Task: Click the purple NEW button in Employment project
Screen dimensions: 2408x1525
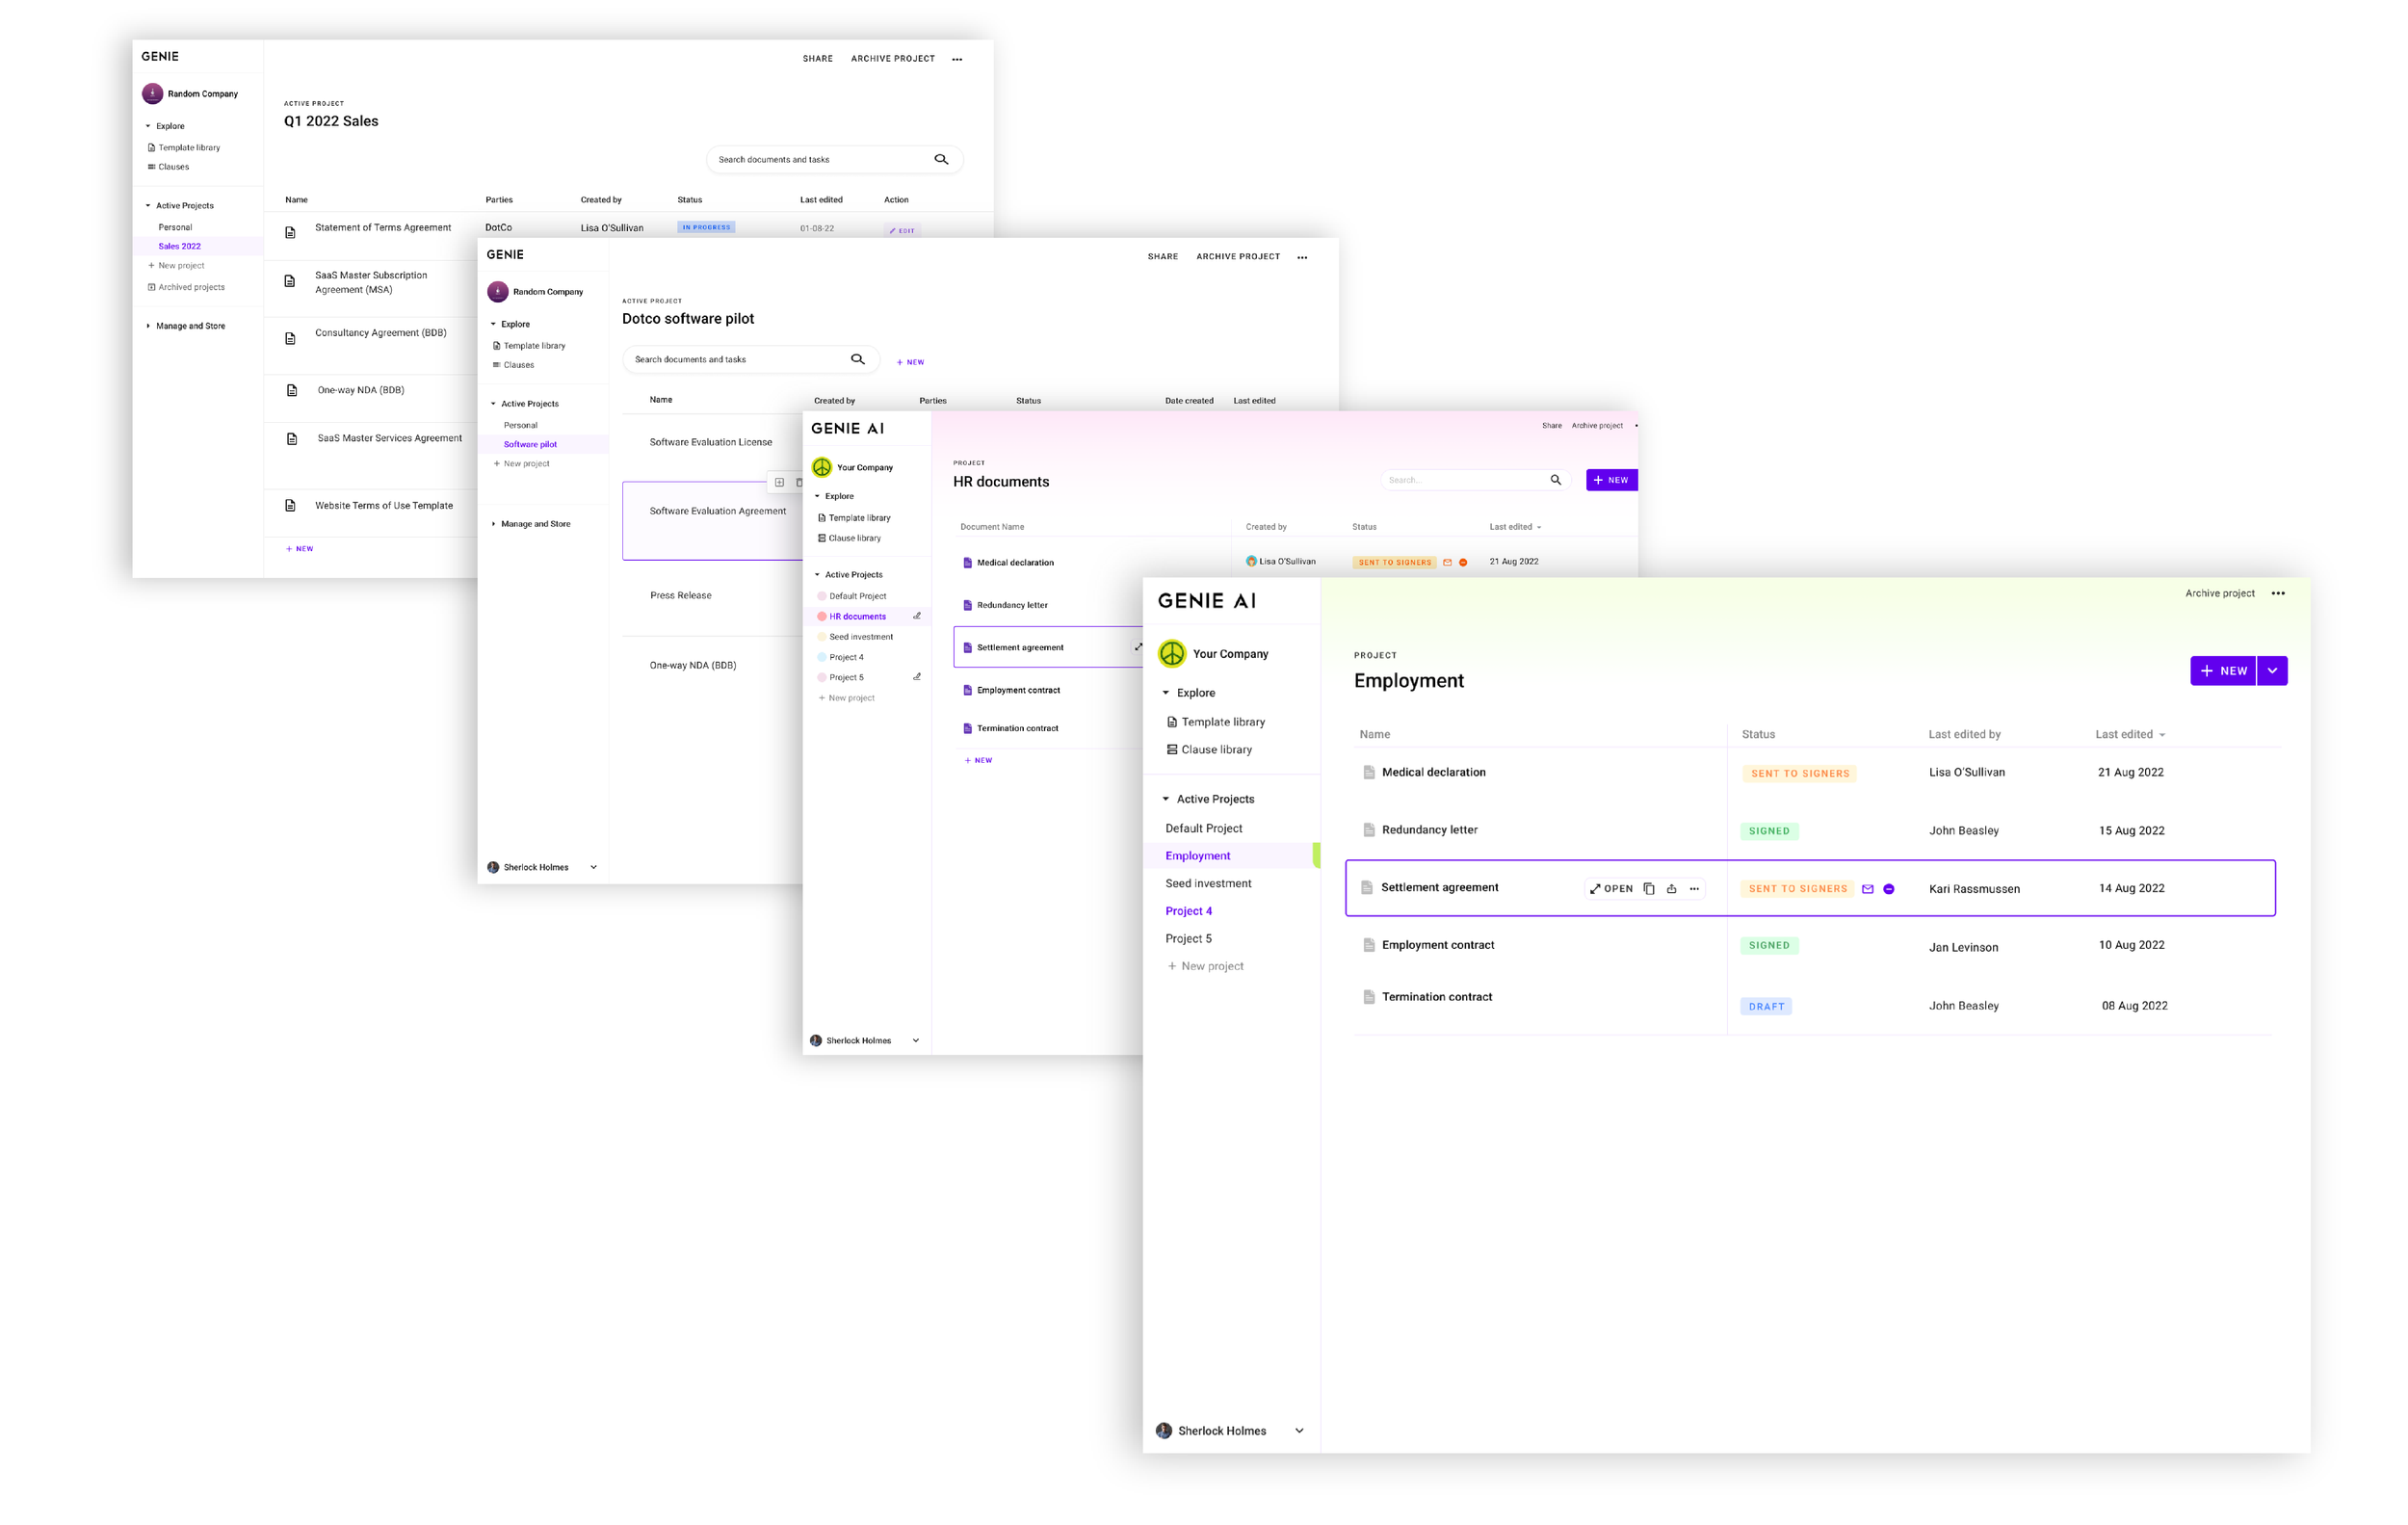Action: [x=2223, y=670]
